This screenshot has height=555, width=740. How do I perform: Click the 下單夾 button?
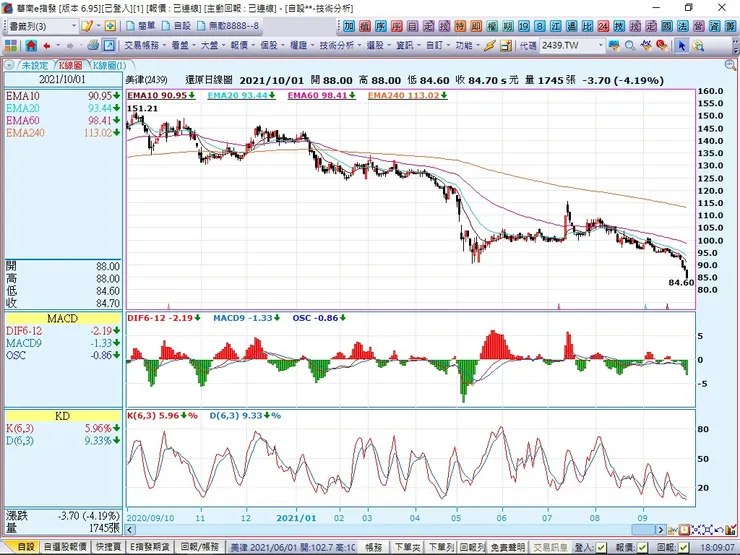tap(407, 548)
